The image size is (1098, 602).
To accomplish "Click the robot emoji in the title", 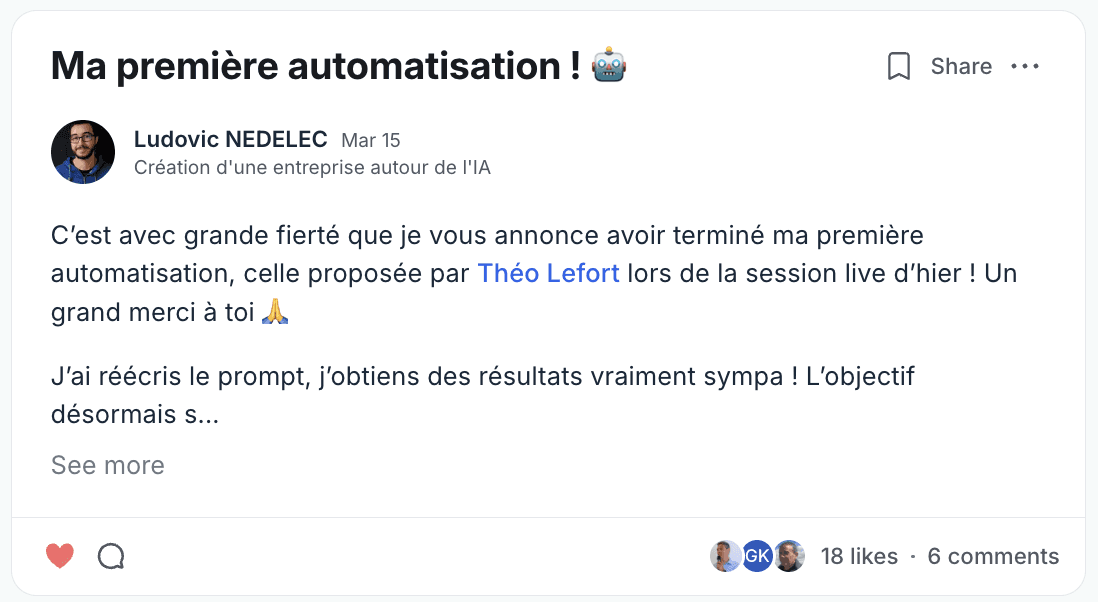I will (609, 65).
